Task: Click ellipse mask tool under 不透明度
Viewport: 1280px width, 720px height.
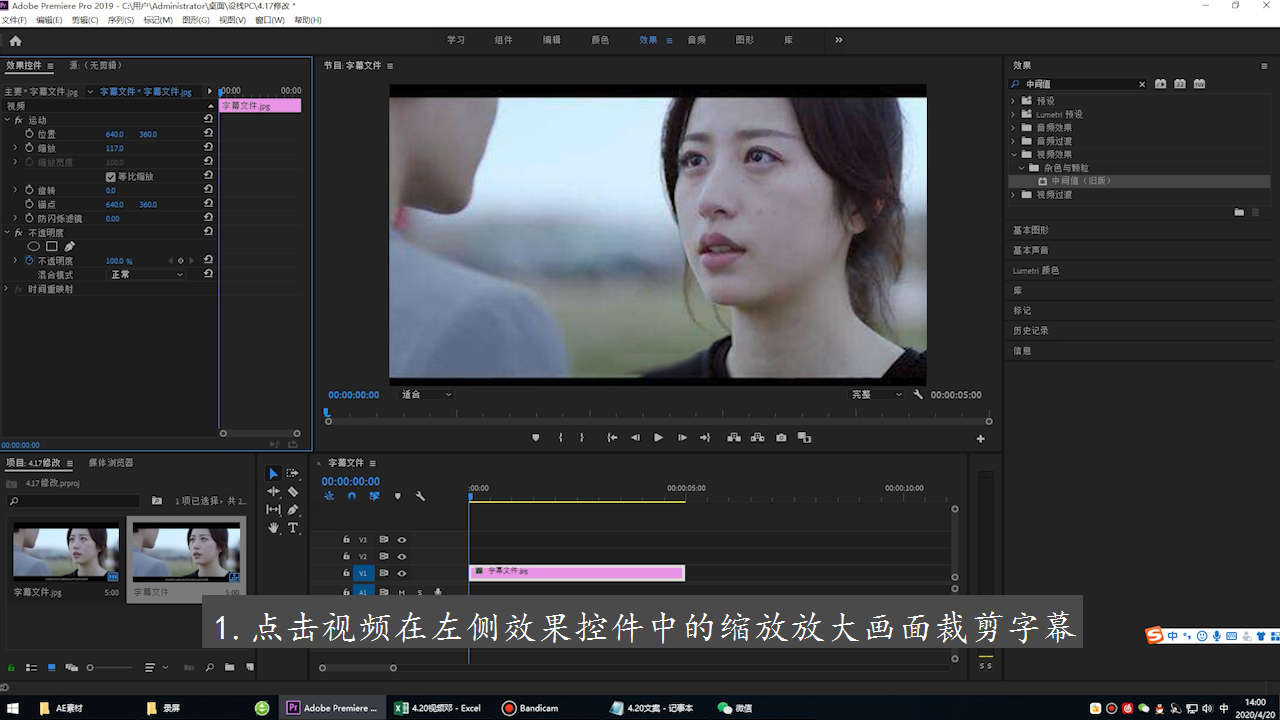Action: [34, 246]
